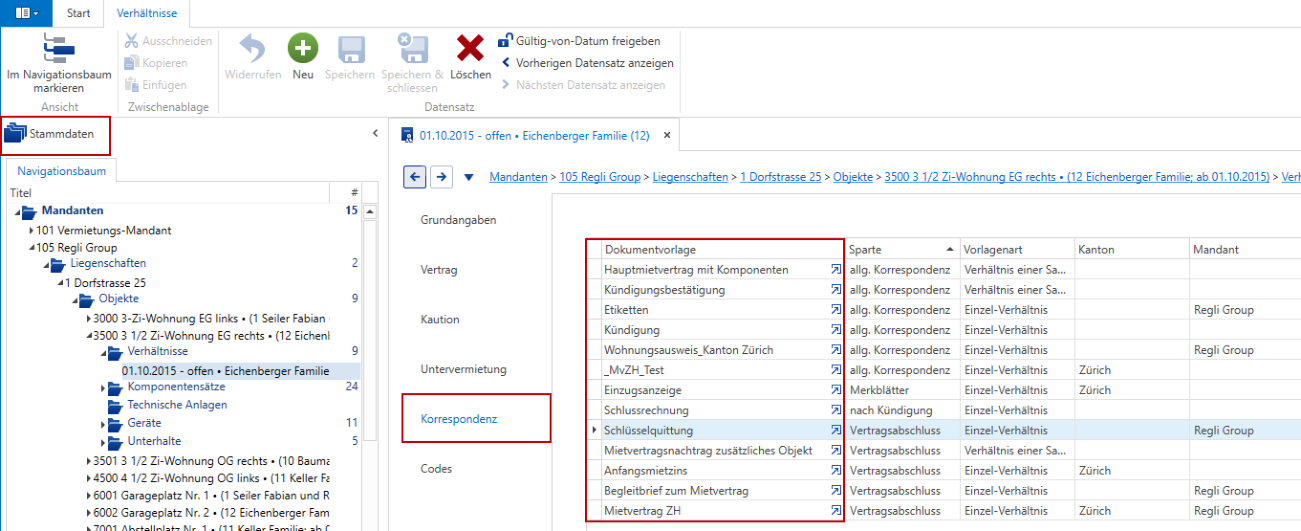Click the Speichern disk icon
The width and height of the screenshot is (1301, 531).
(x=350, y=49)
